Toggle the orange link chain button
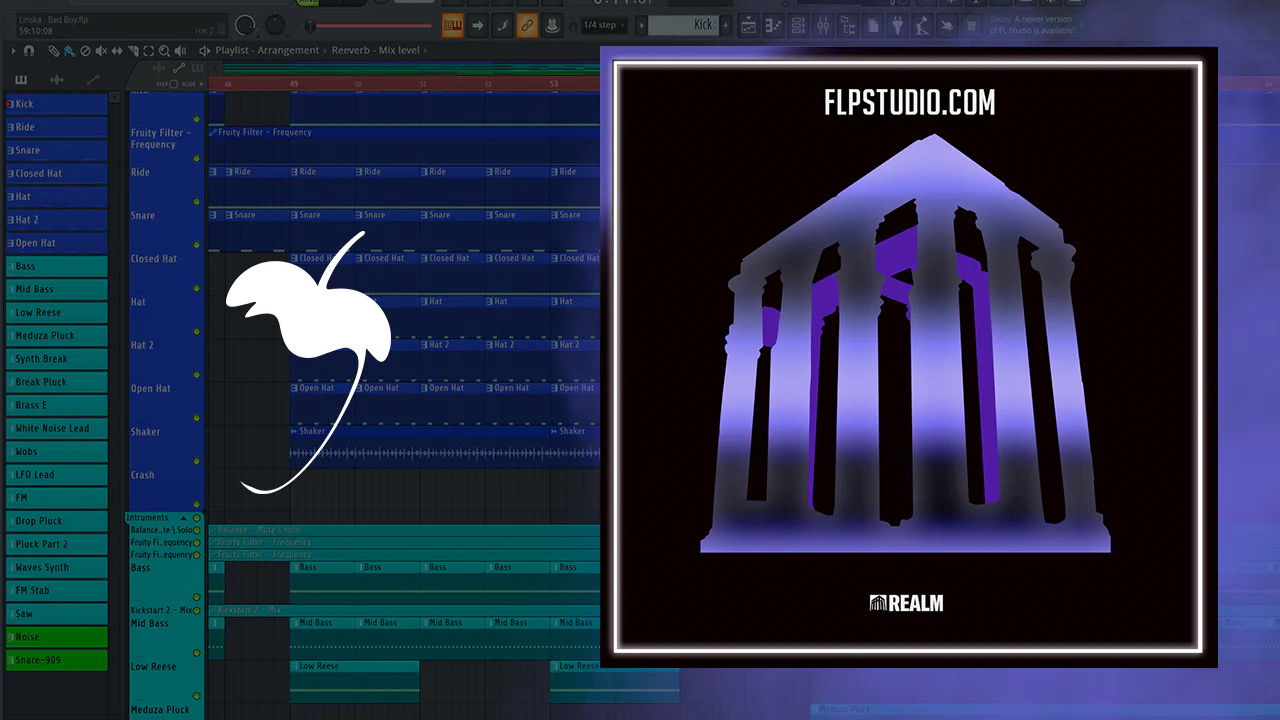Screen dimensions: 1280x720 coord(527,25)
